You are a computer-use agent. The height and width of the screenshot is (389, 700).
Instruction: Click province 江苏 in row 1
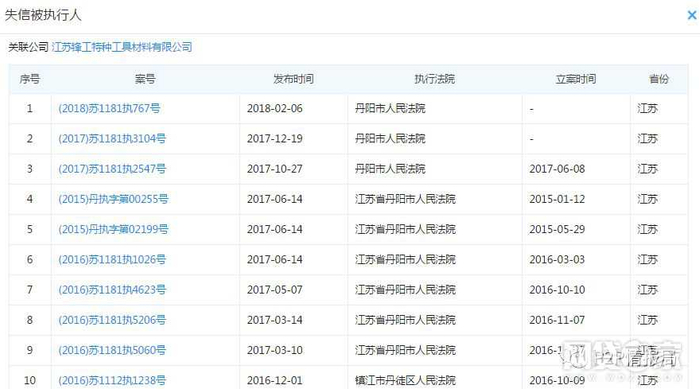[x=647, y=108]
